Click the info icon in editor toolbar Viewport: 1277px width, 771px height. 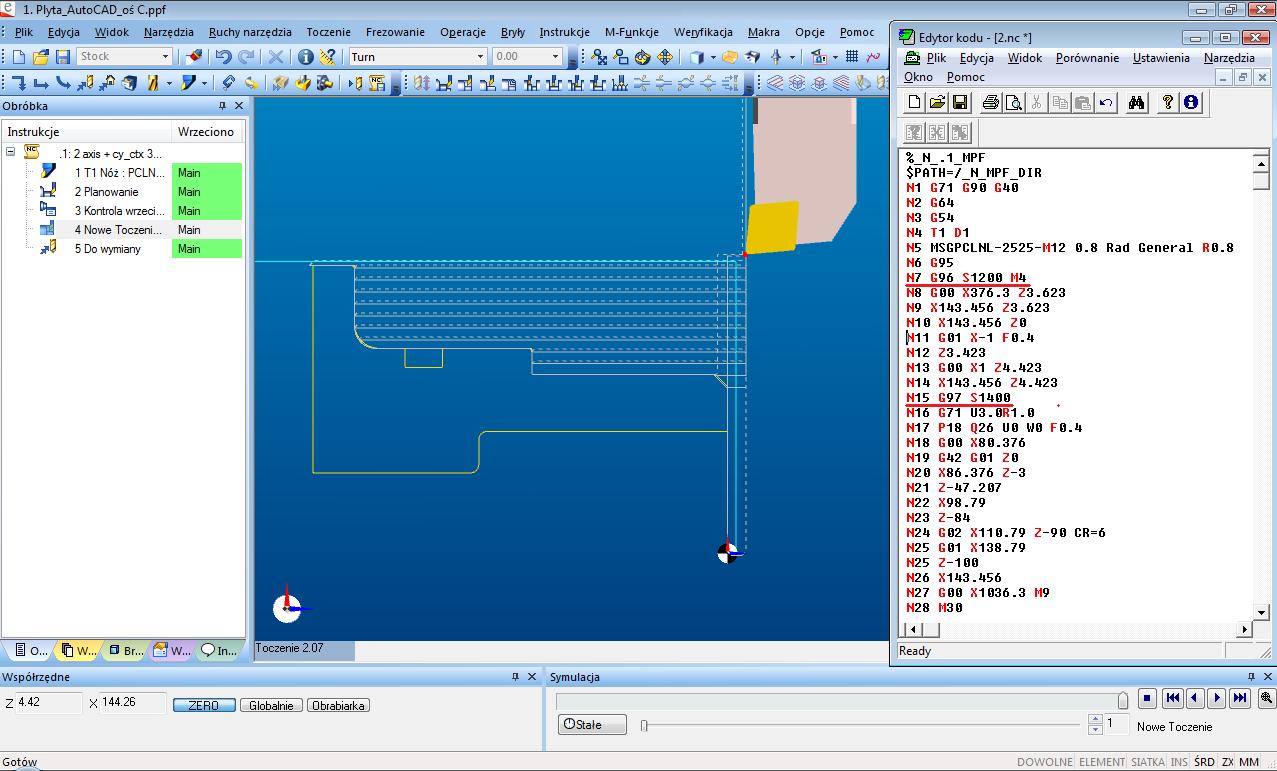pyautogui.click(x=1190, y=102)
